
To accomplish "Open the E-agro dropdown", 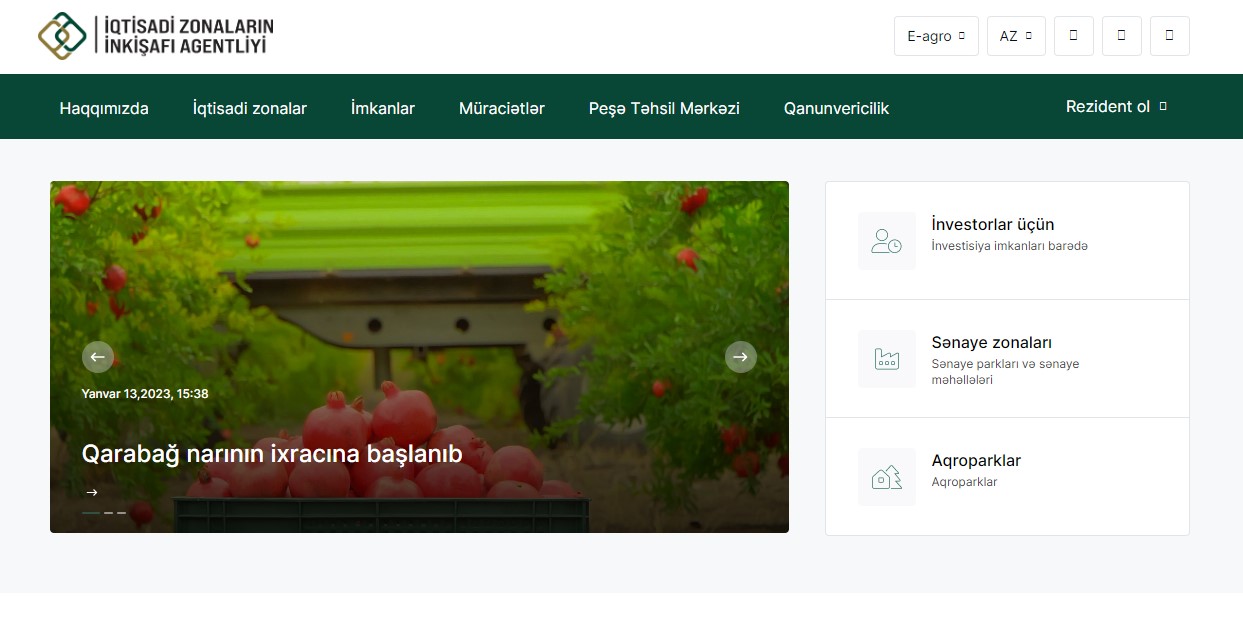I will [935, 36].
